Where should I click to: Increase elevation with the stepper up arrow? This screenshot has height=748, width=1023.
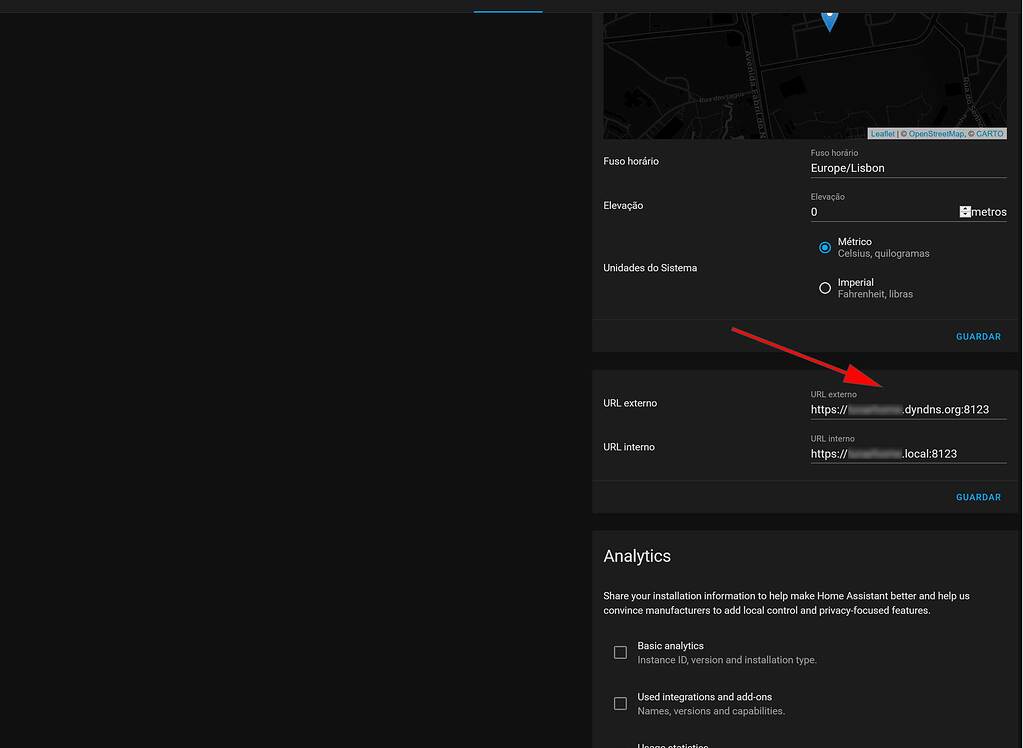(x=965, y=208)
